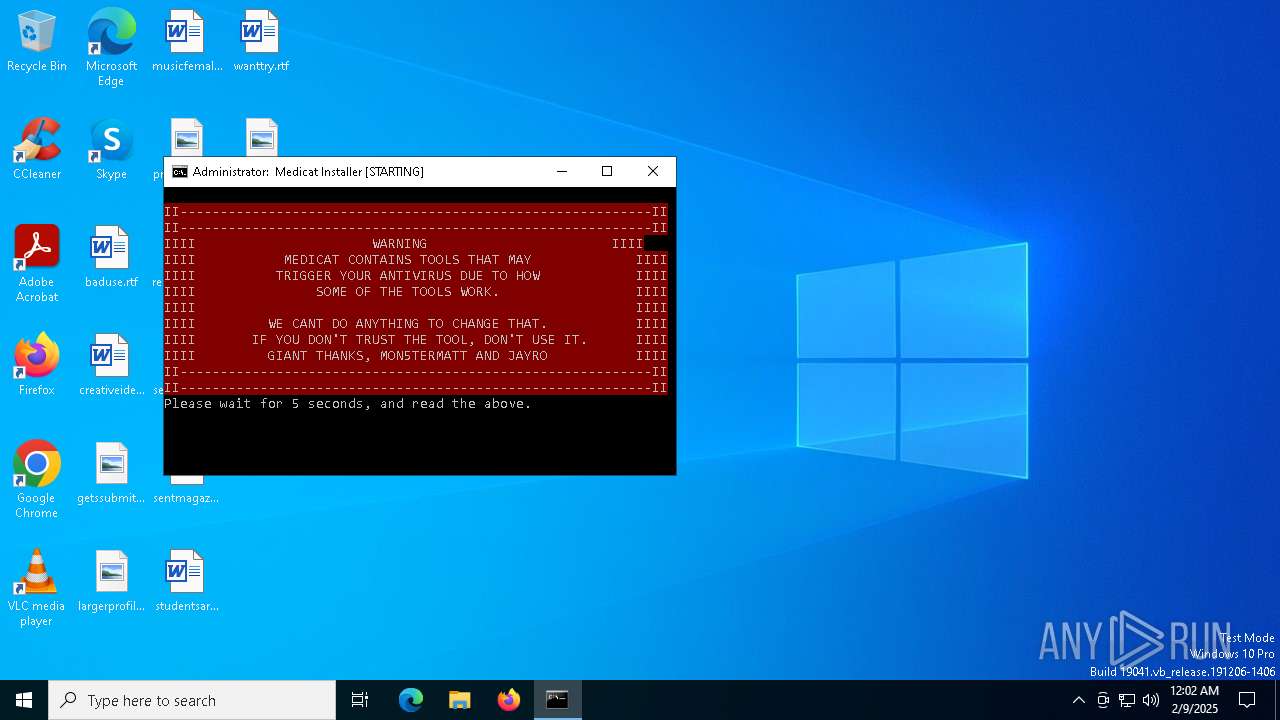Click the Medicat Installer title bar text

(x=308, y=172)
